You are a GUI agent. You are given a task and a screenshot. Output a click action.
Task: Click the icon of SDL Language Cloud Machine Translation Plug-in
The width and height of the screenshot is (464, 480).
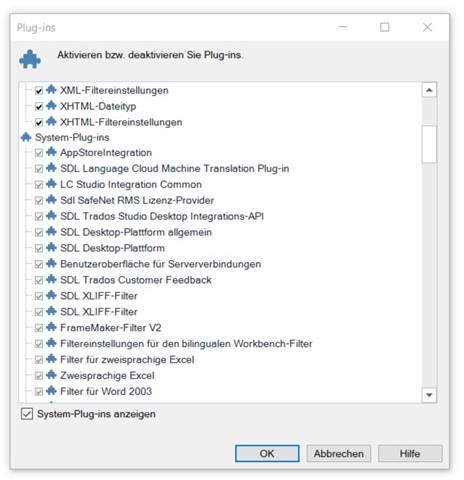point(51,168)
